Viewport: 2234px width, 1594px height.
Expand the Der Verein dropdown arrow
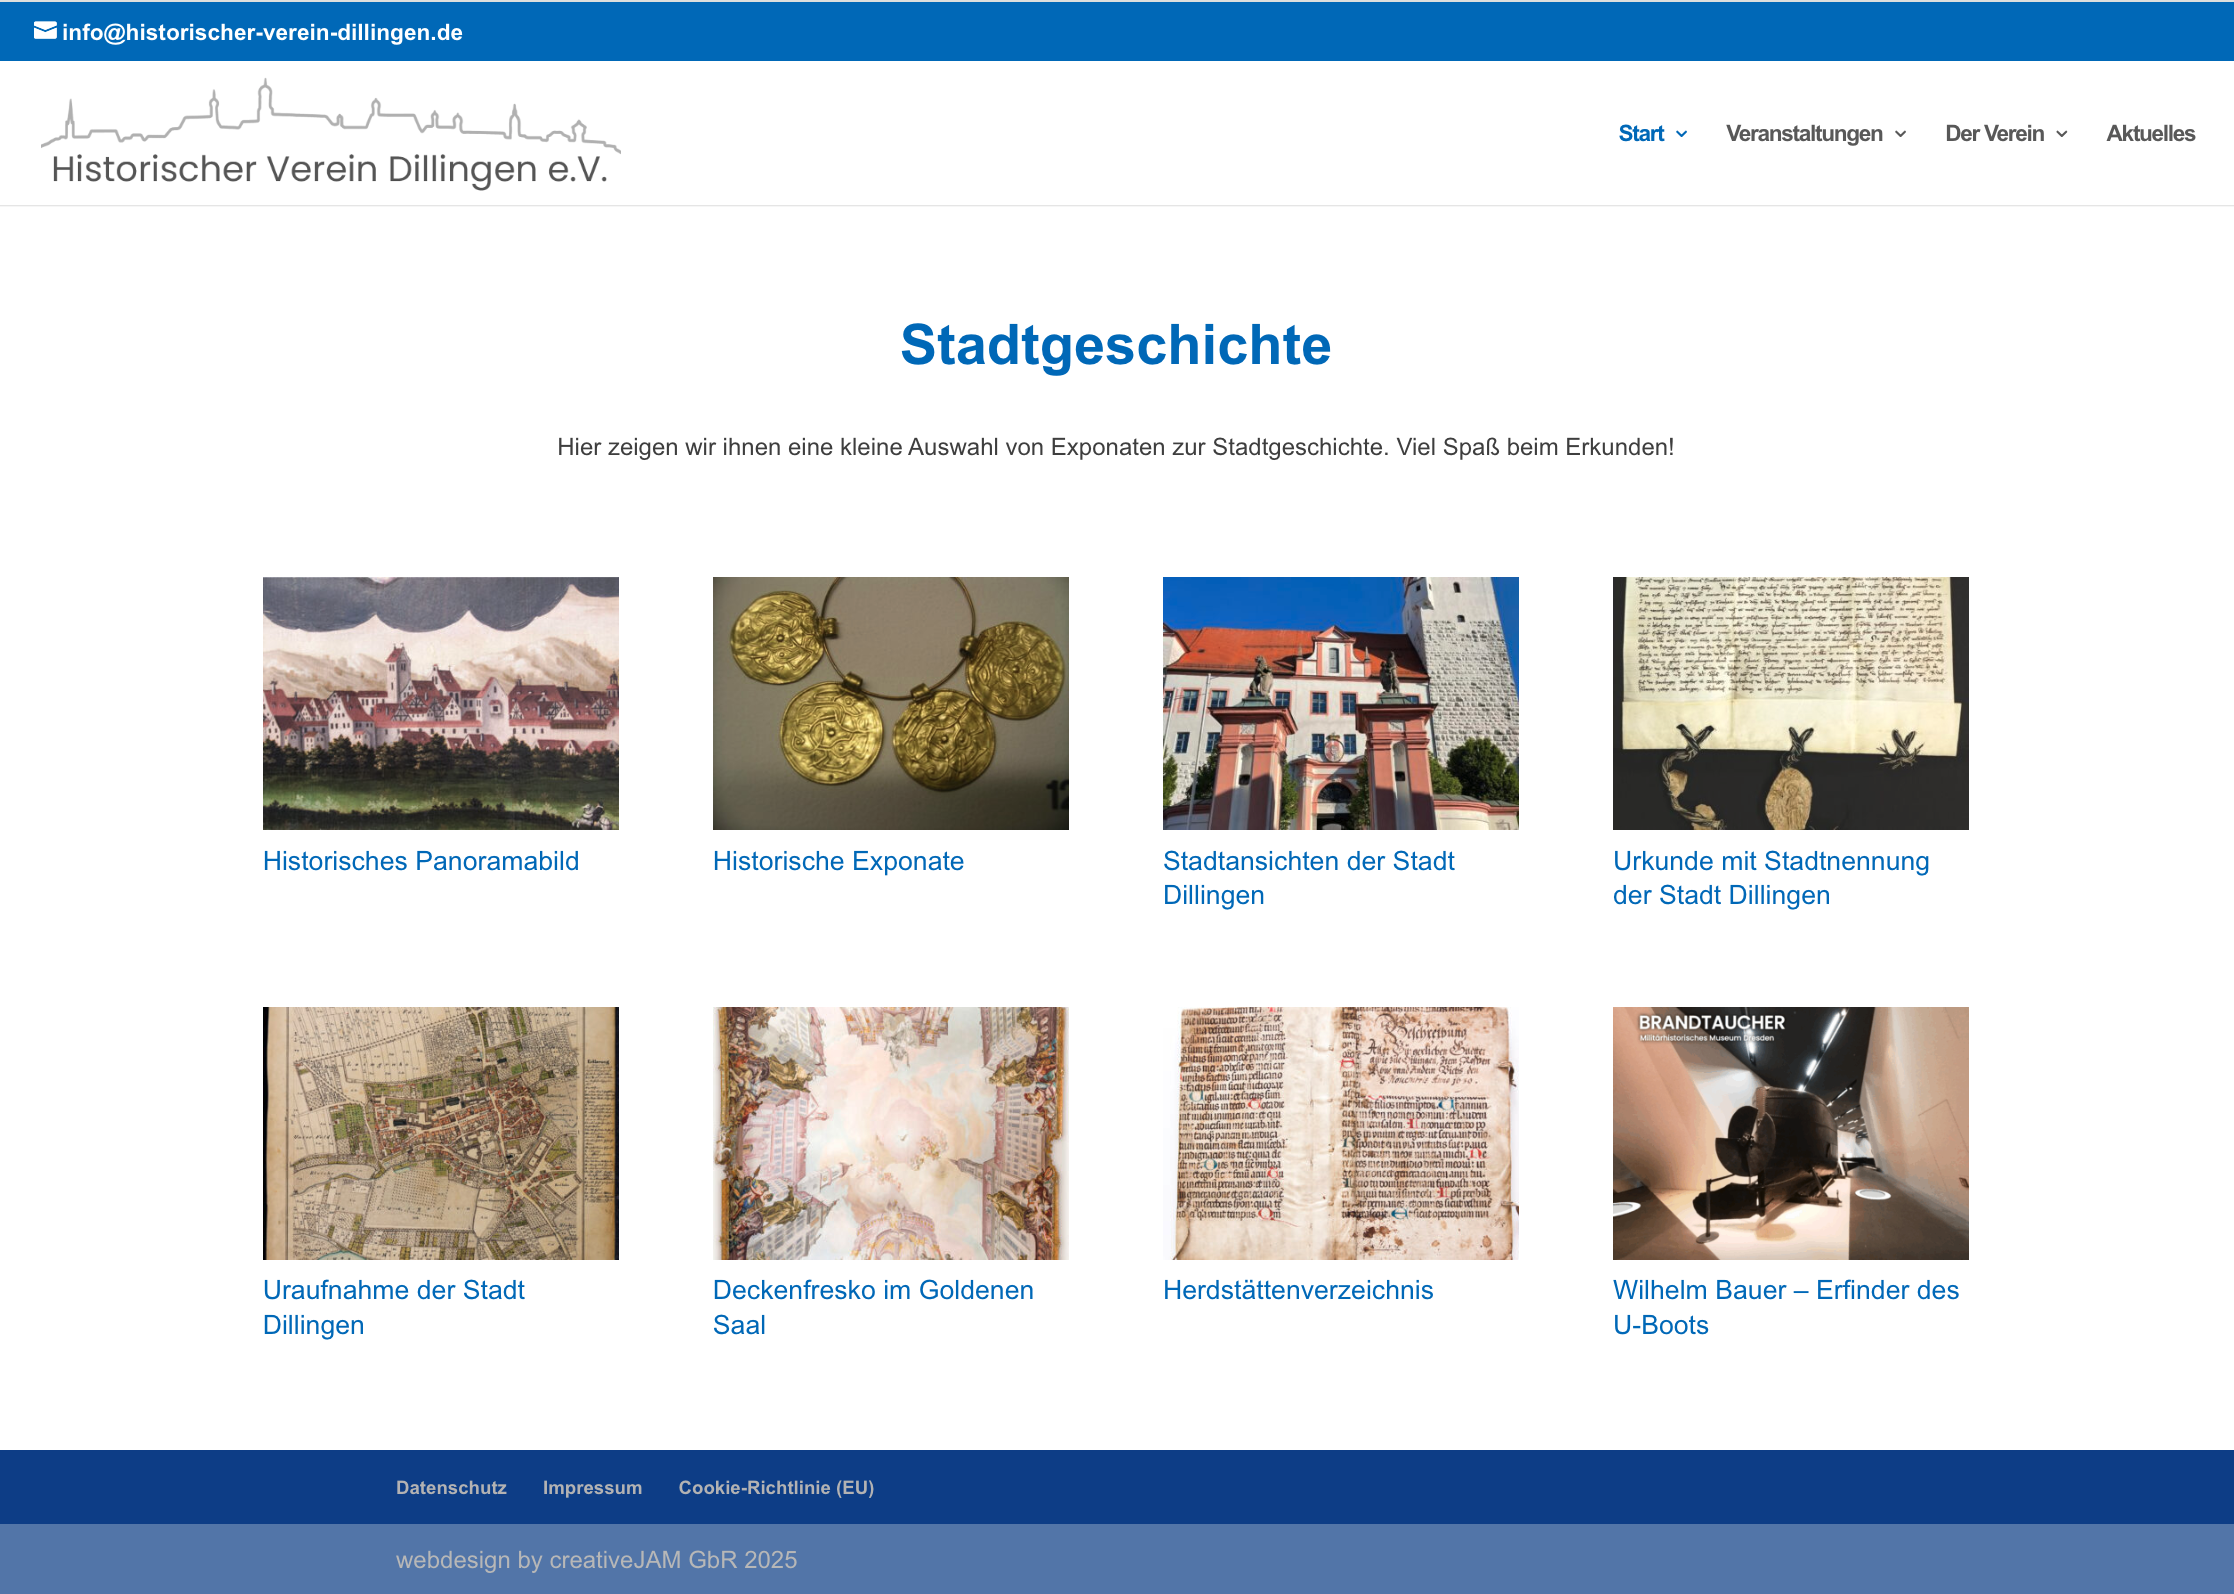2062,134
